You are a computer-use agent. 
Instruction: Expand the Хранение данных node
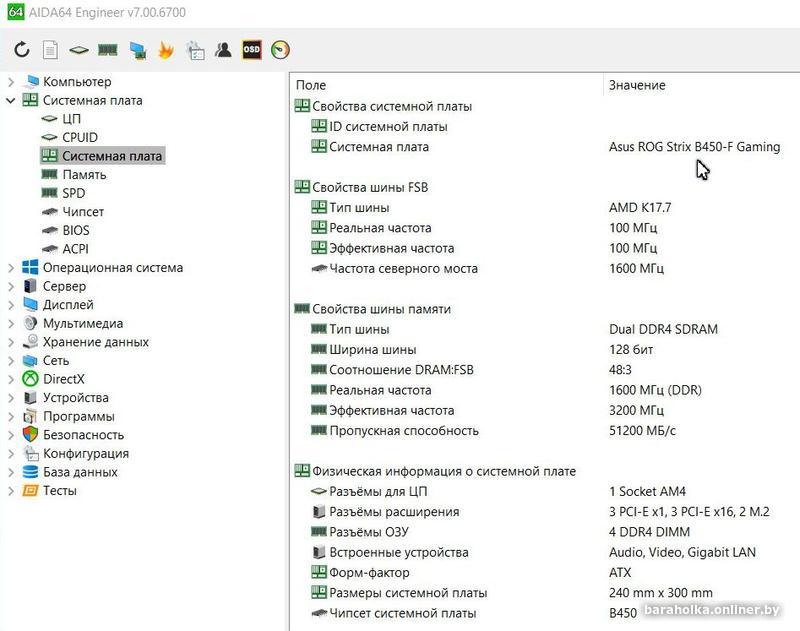11,342
